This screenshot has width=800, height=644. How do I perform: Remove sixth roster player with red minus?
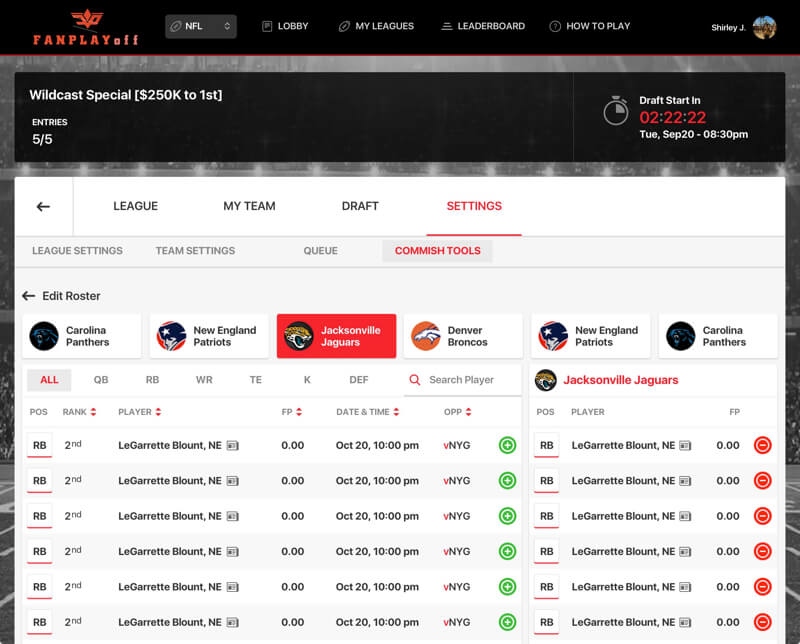[x=762, y=622]
